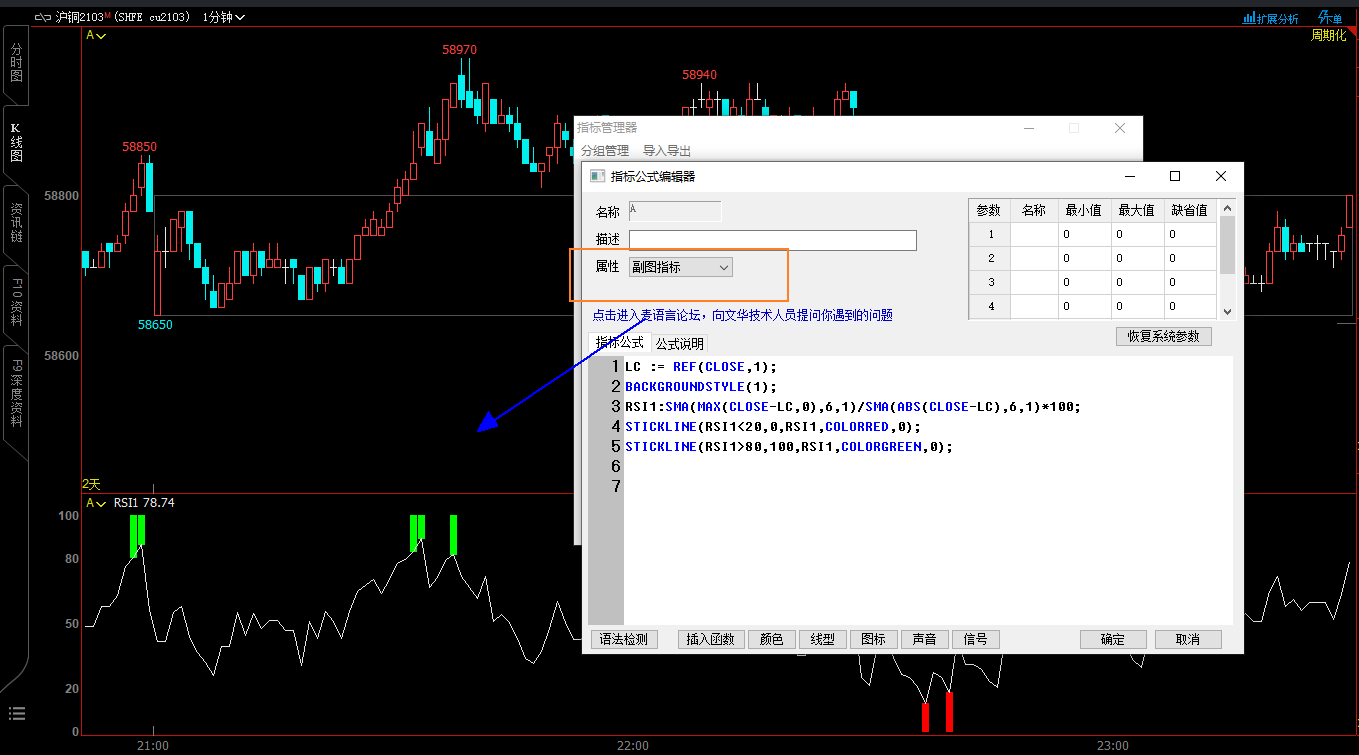Open the blue 麦语言论坛 forum link

[742, 315]
